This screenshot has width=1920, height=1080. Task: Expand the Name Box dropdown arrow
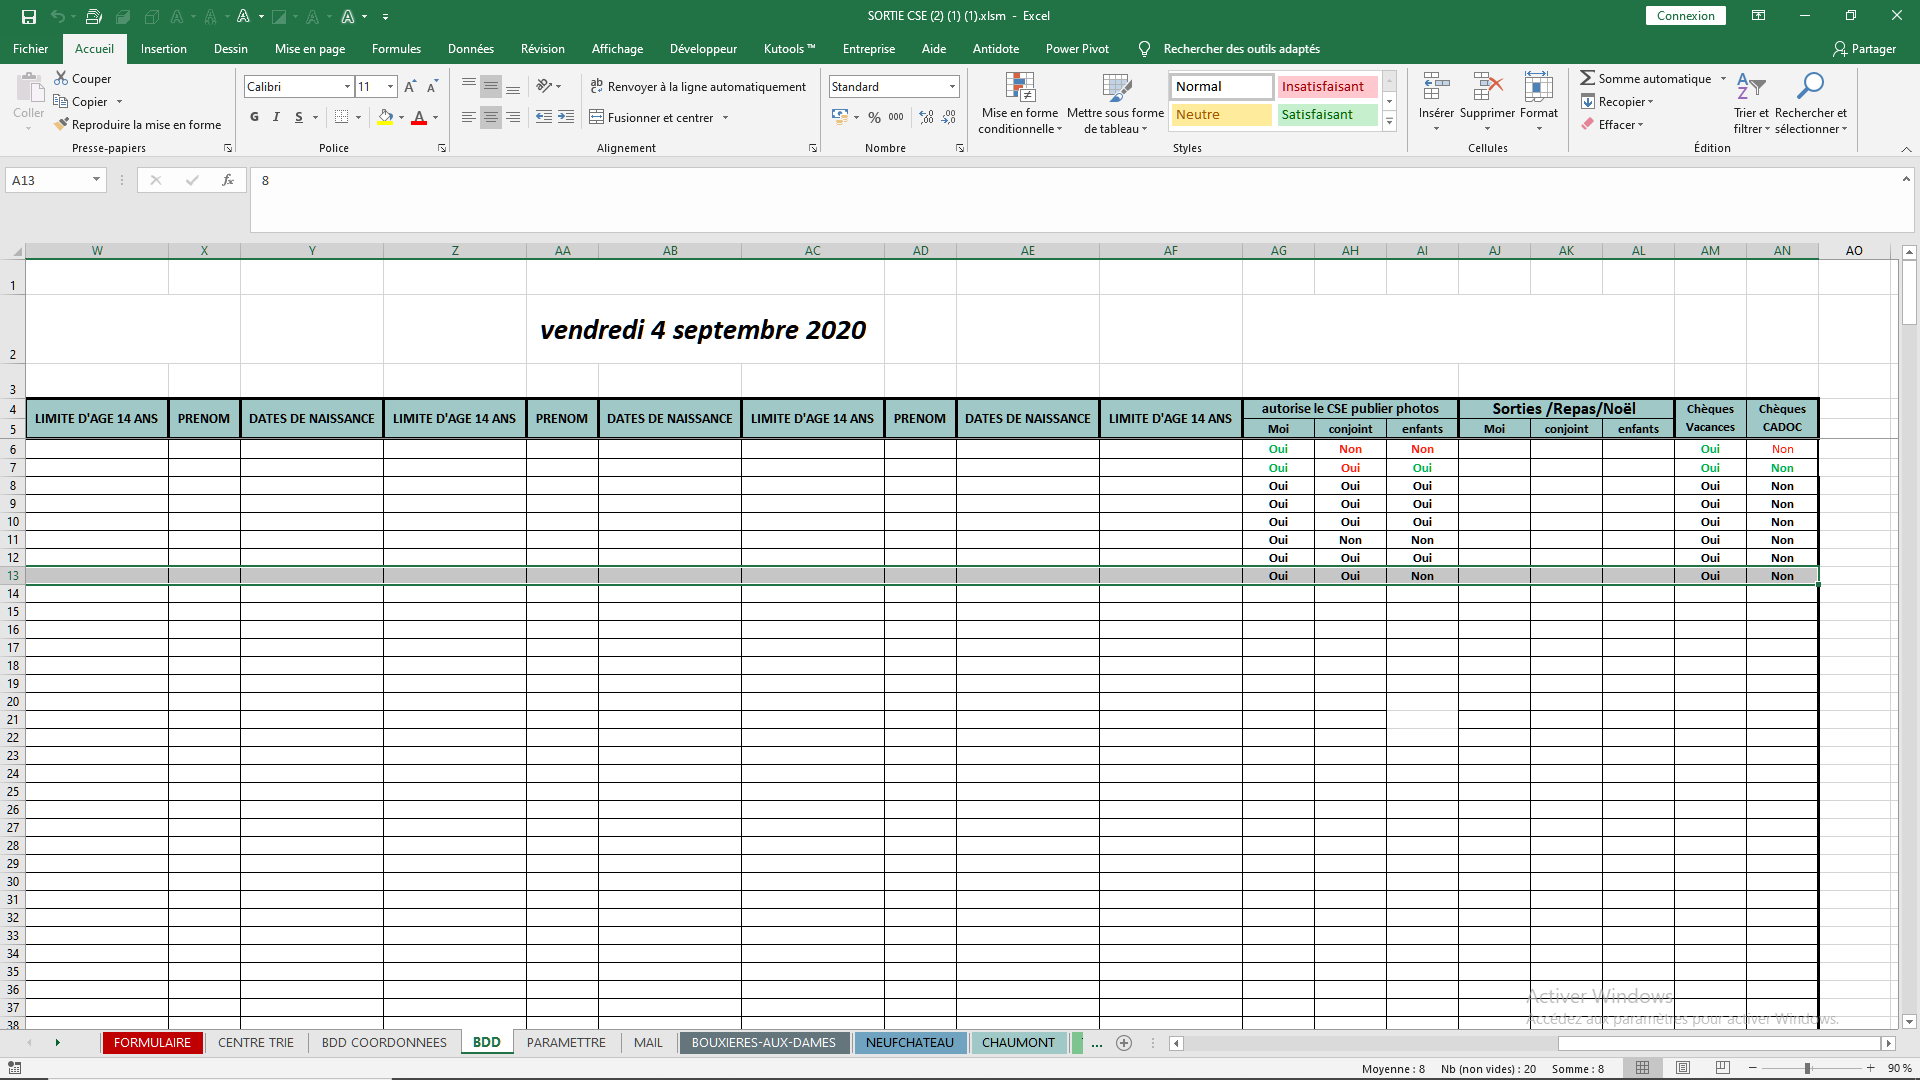(96, 180)
